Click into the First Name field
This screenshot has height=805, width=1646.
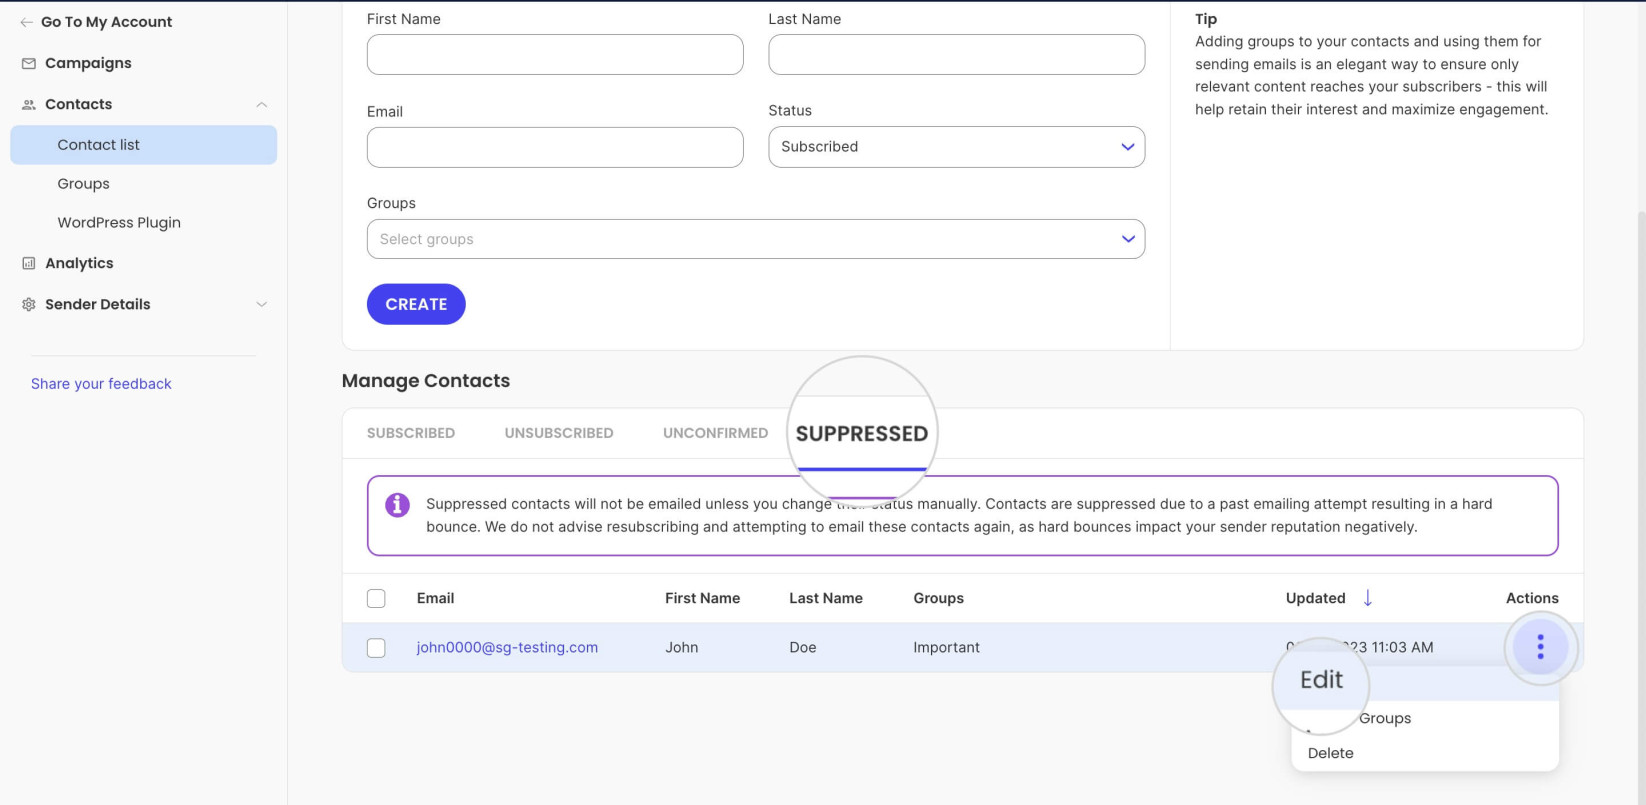click(555, 54)
